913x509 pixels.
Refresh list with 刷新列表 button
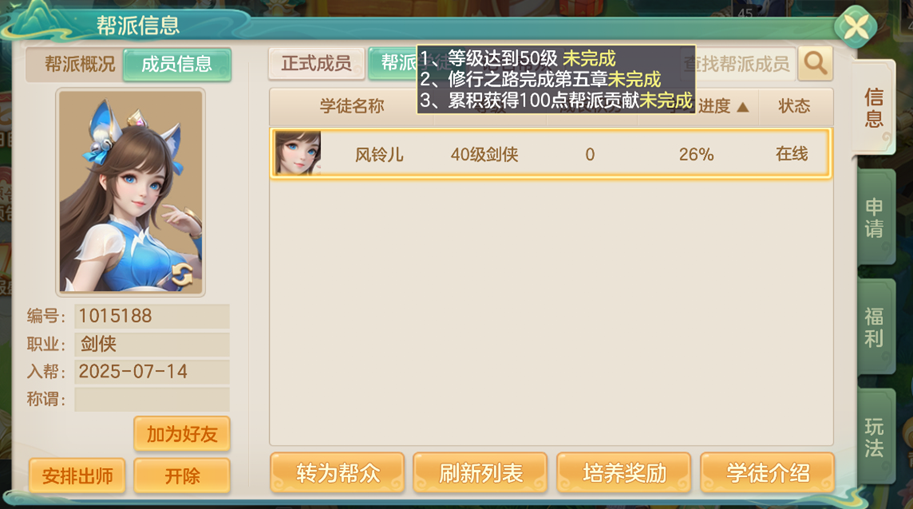coord(480,473)
